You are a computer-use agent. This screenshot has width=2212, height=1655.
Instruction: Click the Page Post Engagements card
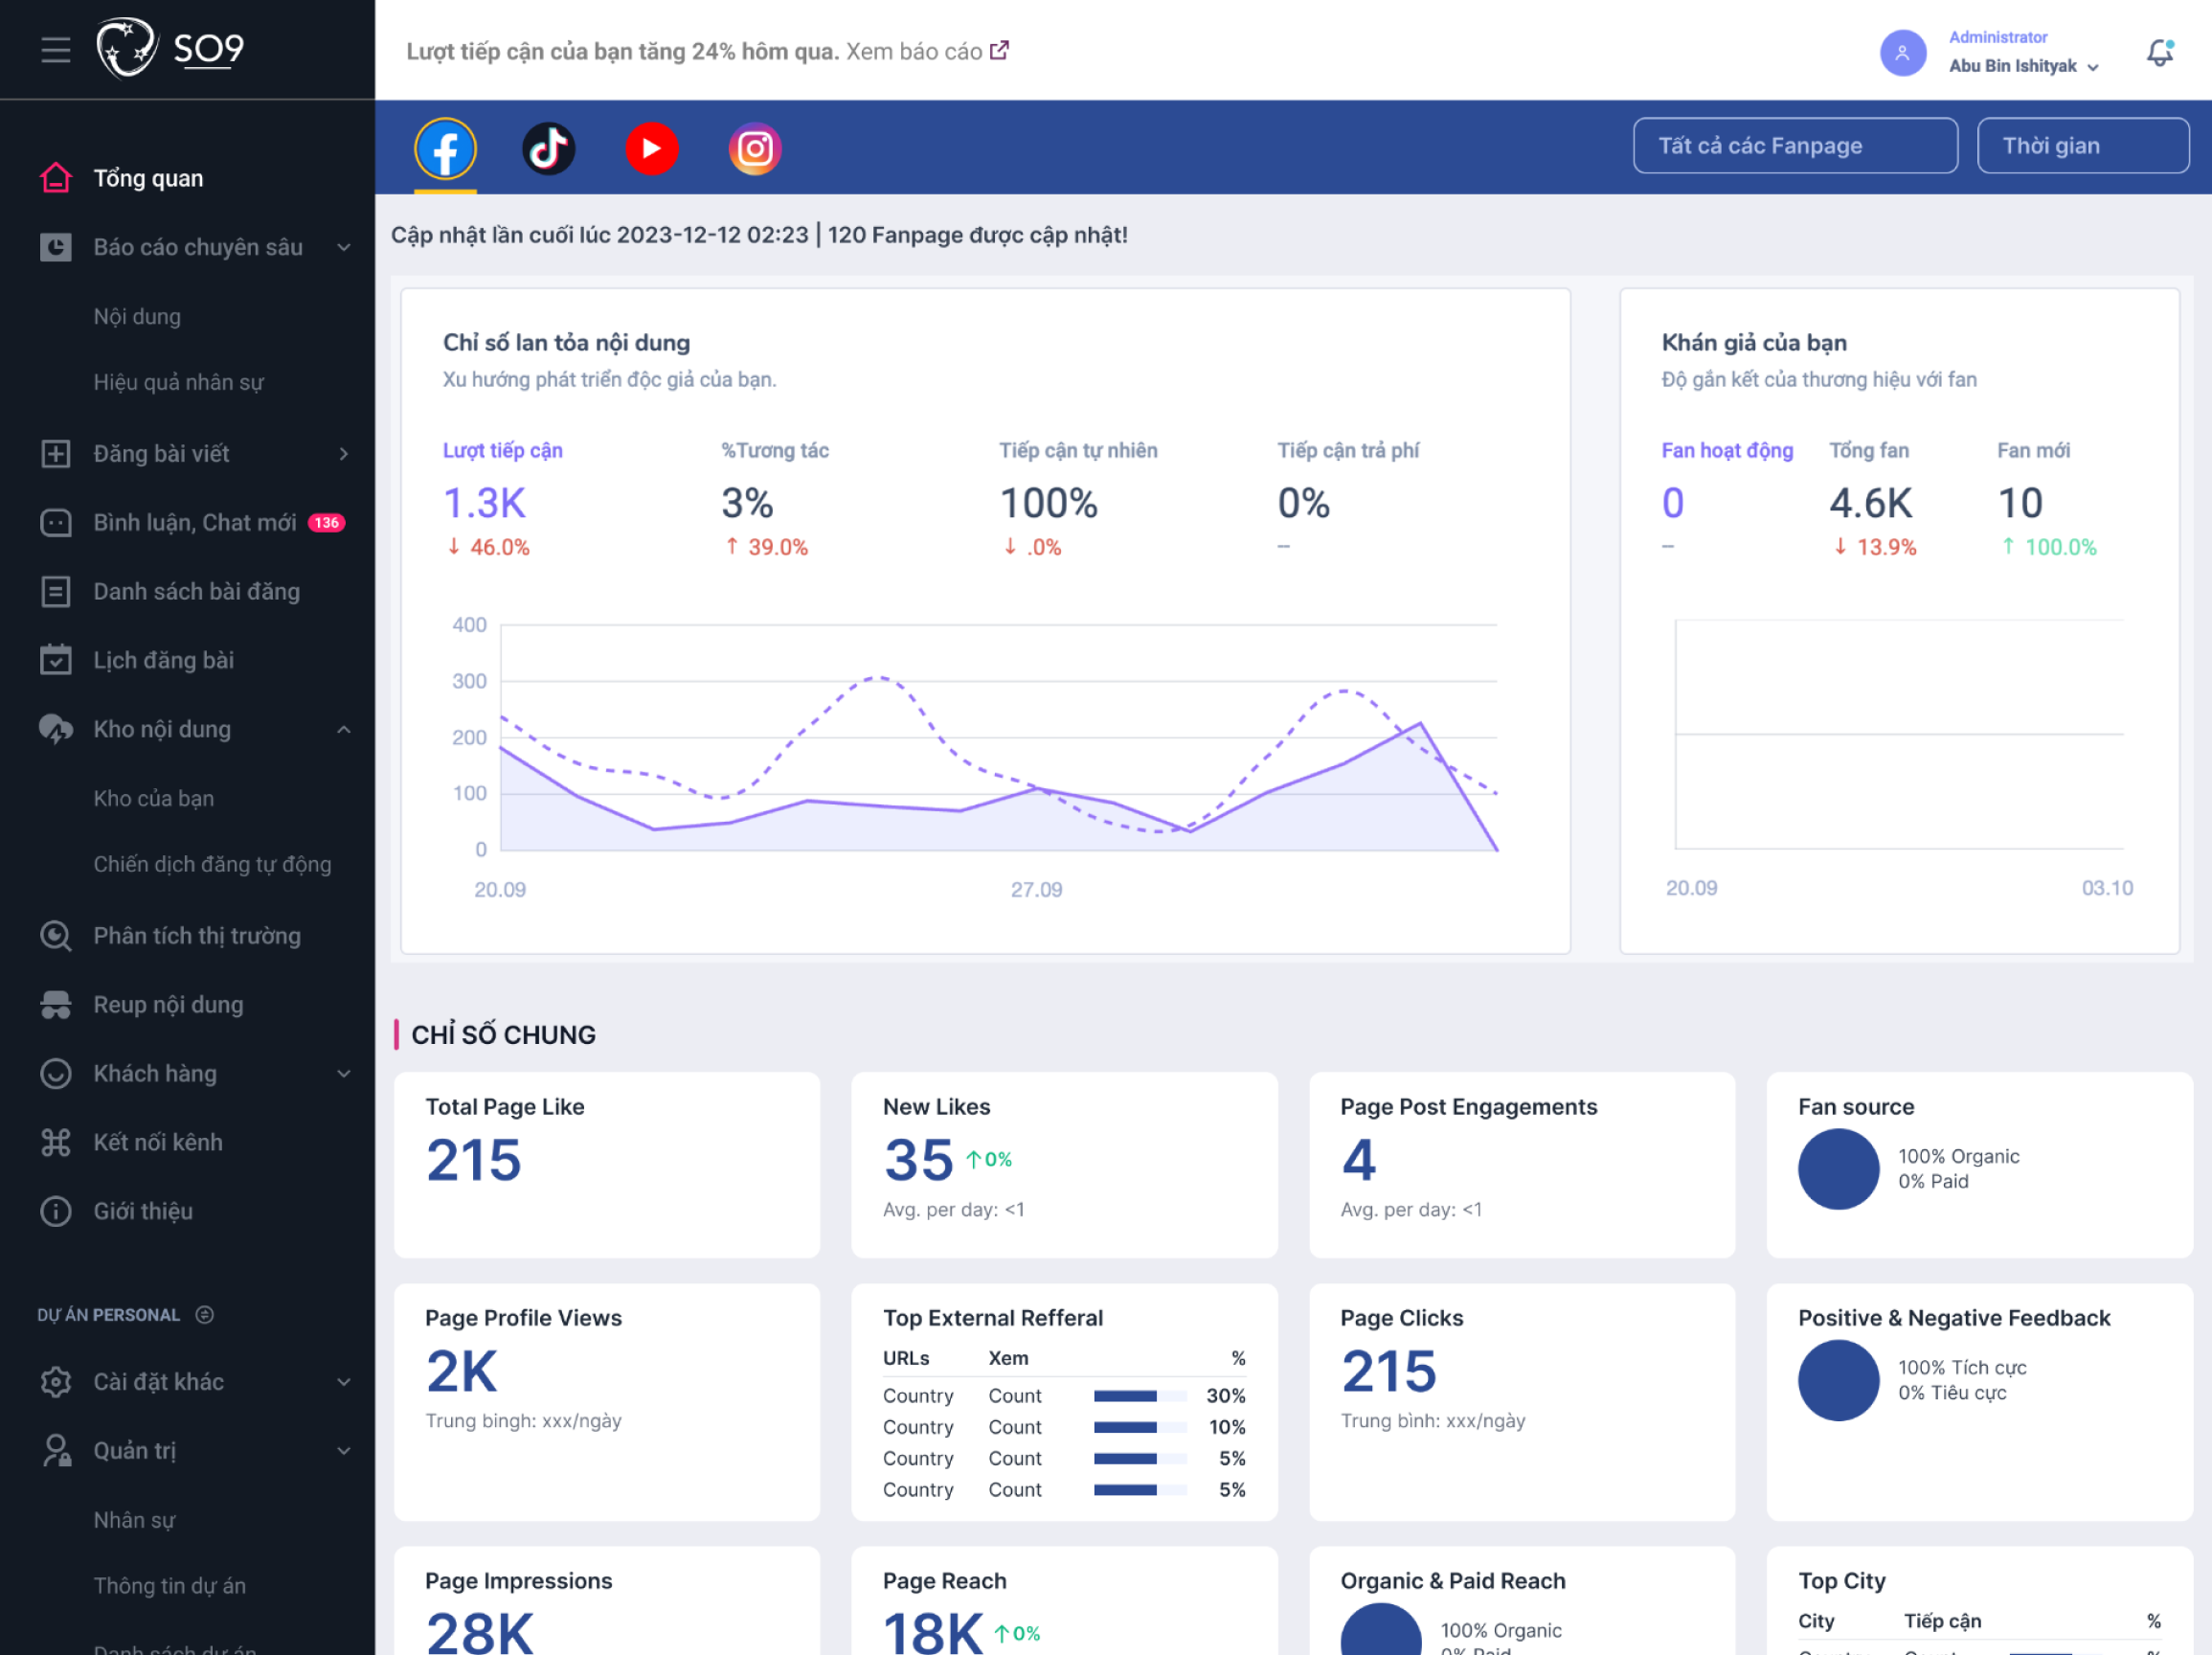(1522, 1165)
